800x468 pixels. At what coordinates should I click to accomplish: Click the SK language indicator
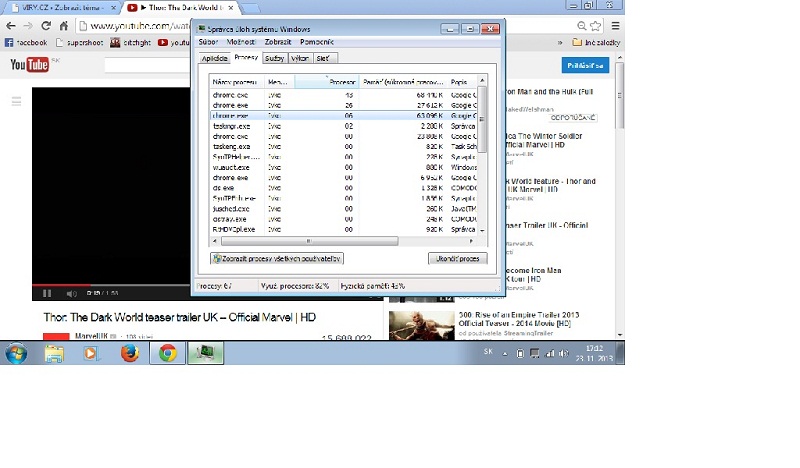488,352
